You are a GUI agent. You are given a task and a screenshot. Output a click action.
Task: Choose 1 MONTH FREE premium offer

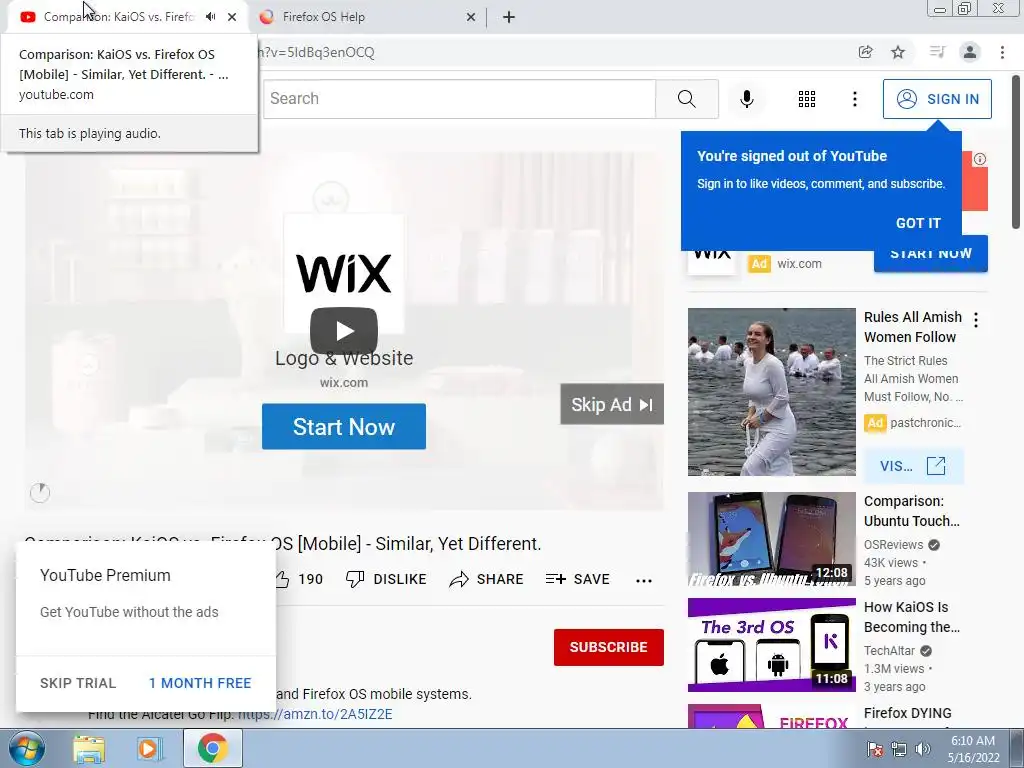200,683
